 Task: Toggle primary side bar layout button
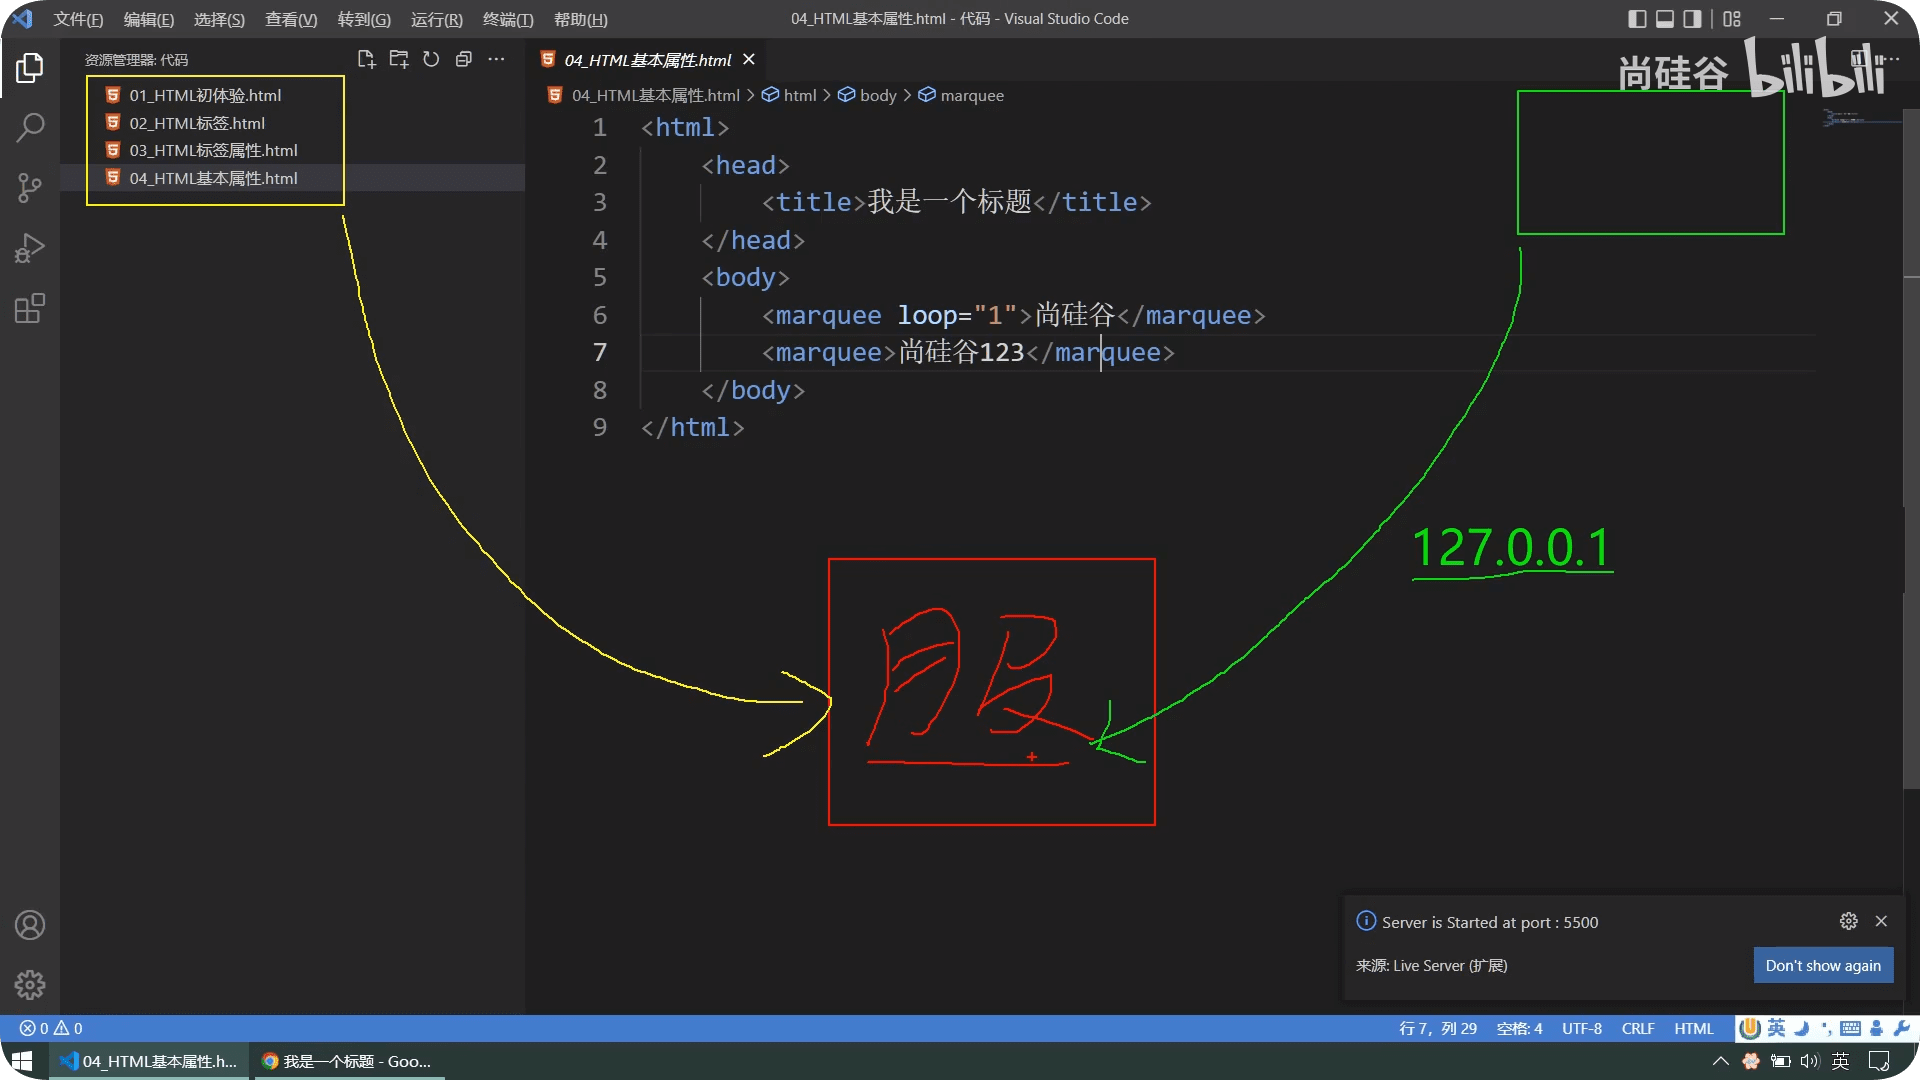1637,19
